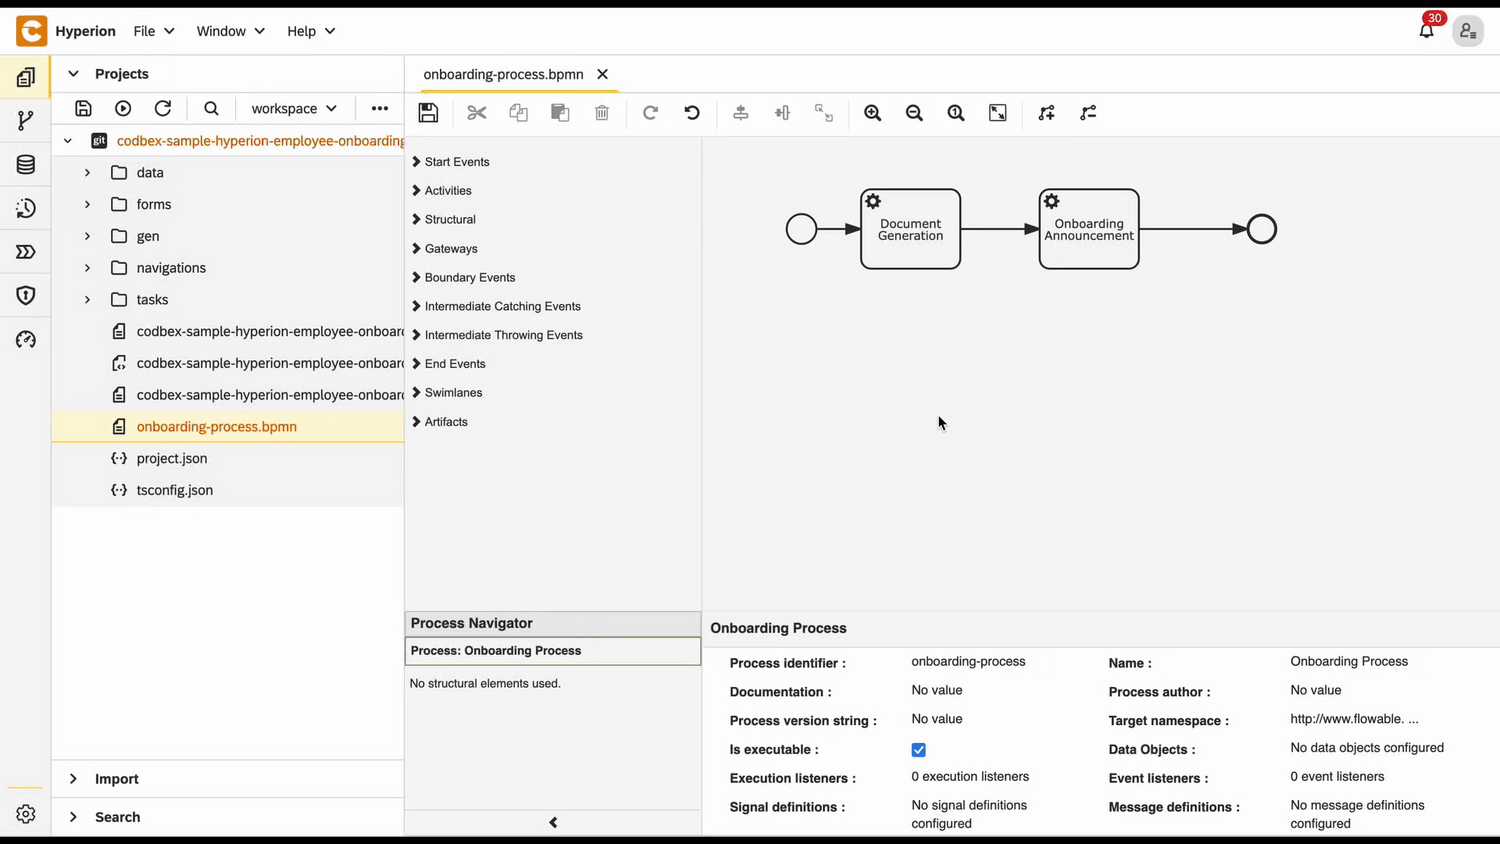Viewport: 1500px width, 844px height.
Task: Click the remove bend-point icon
Action: point(1088,113)
